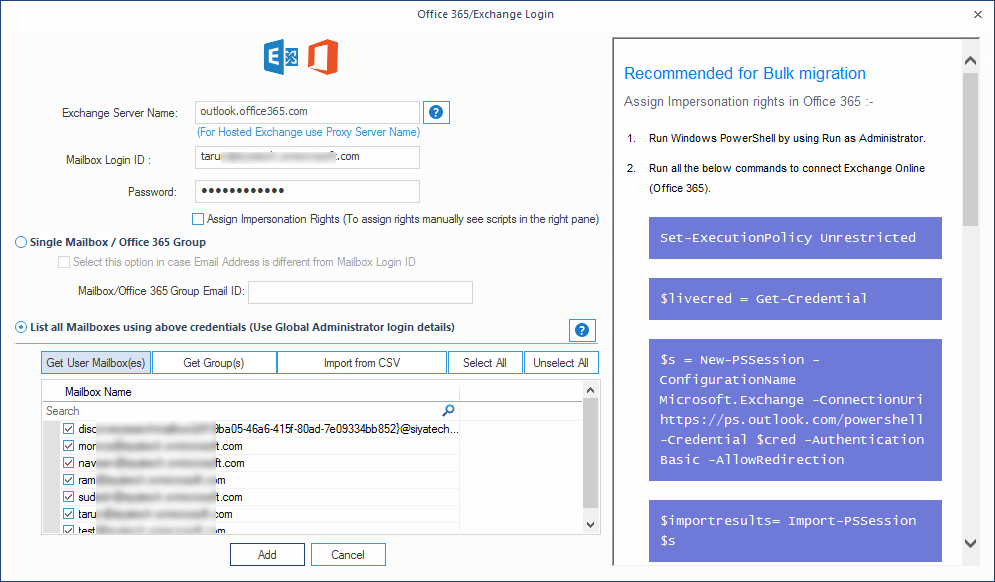Click the Add button
The width and height of the screenshot is (995, 582).
point(267,554)
